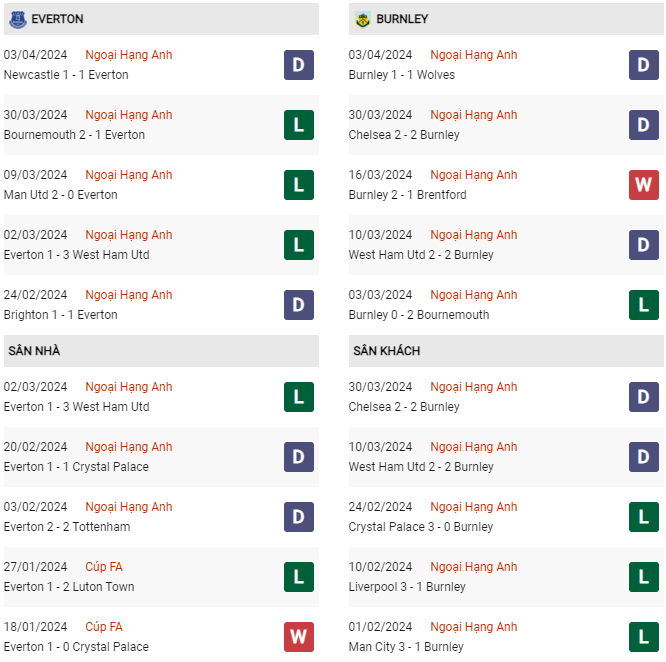Click the D badge for Newcastle 1-1 Everton

[x=299, y=65]
